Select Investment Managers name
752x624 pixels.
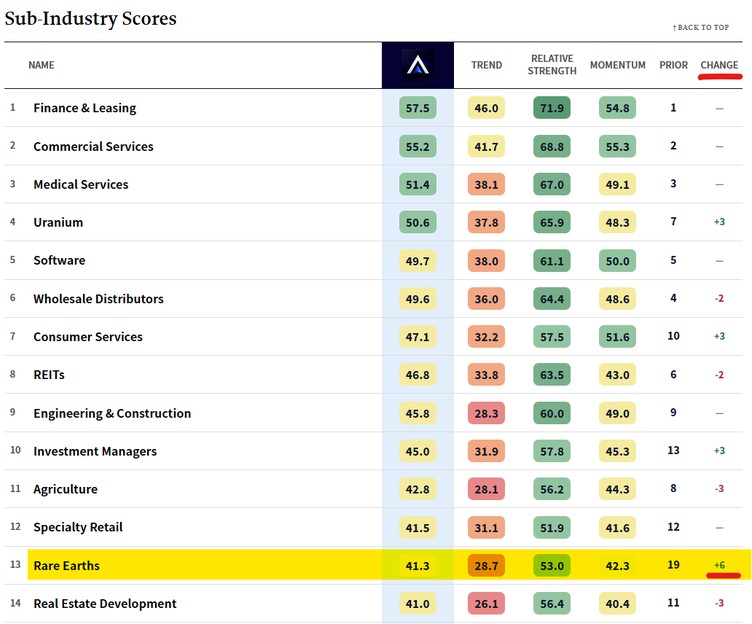coord(95,451)
